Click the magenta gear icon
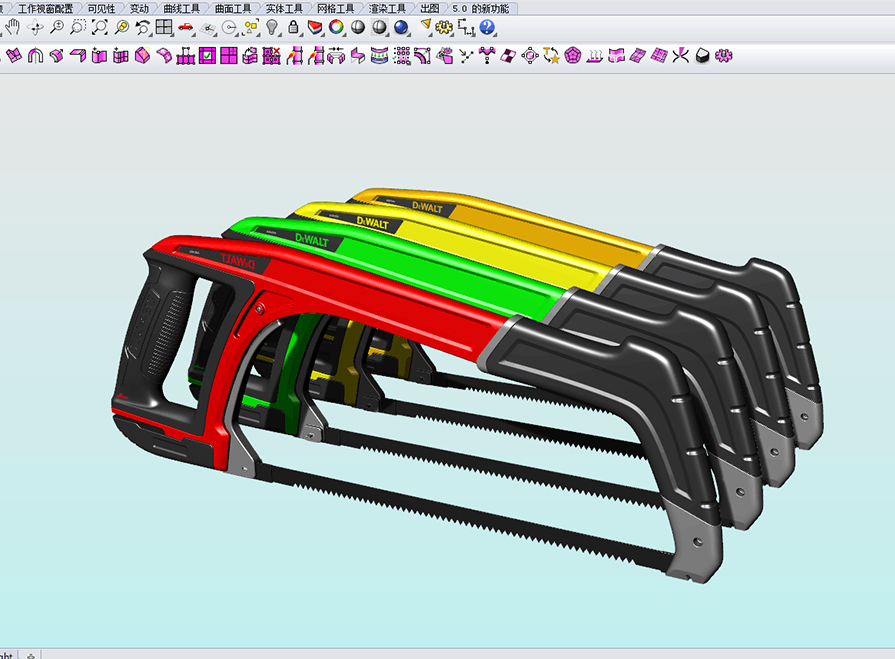 tap(724, 56)
